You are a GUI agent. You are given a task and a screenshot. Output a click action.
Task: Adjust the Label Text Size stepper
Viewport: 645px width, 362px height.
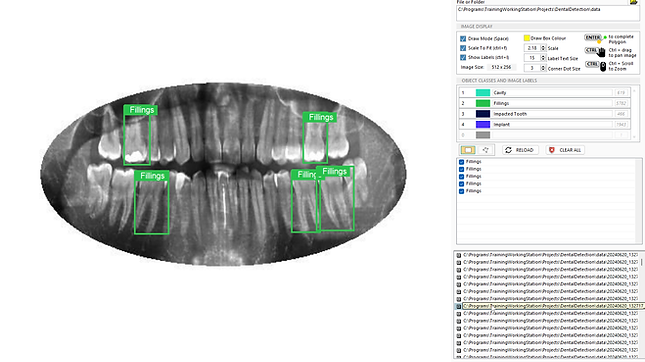(x=543, y=58)
